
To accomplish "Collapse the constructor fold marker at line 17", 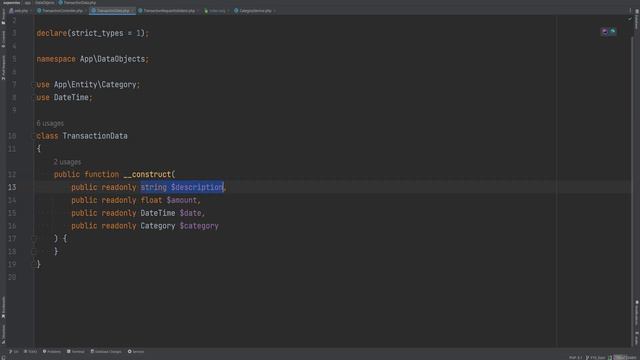I will coord(34,238).
